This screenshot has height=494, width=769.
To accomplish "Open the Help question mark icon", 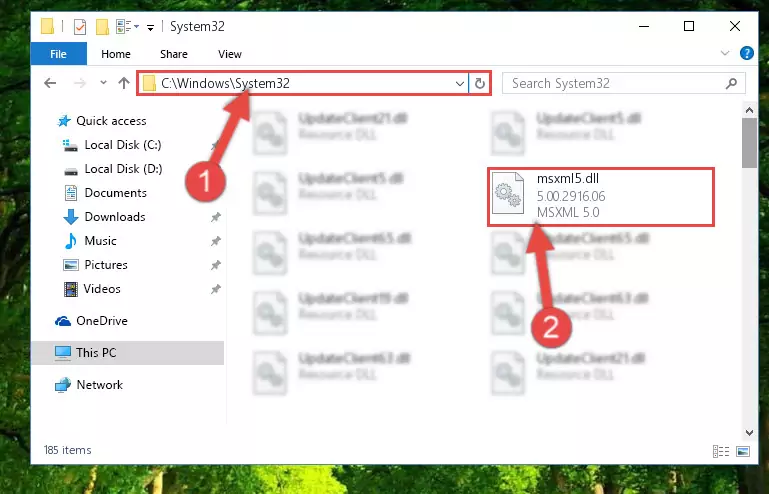I will 746,53.
